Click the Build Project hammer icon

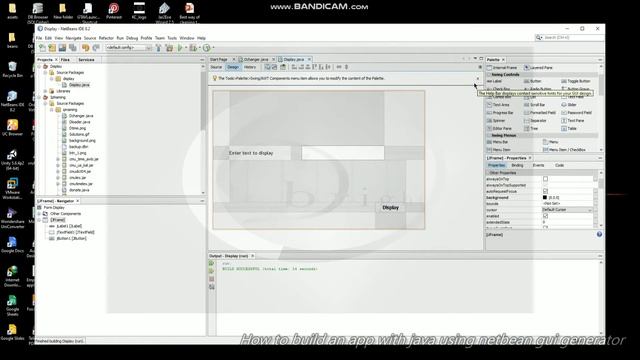pos(159,48)
